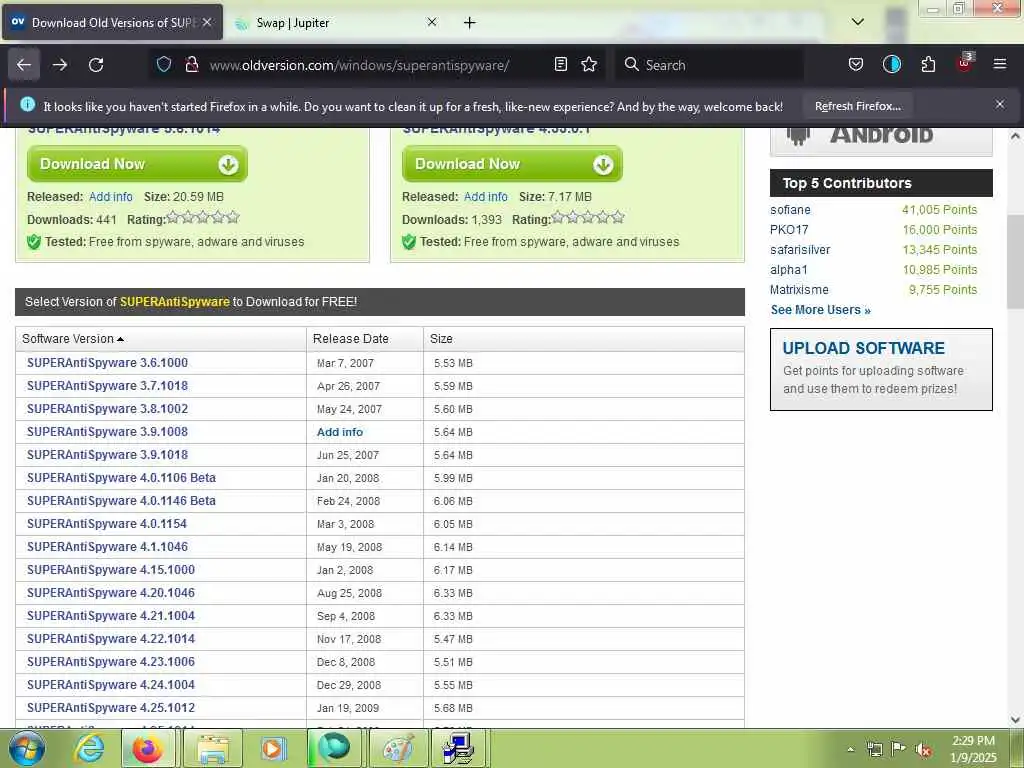Click the Refresh Firefox button
The height and width of the screenshot is (768, 1024).
tap(857, 106)
